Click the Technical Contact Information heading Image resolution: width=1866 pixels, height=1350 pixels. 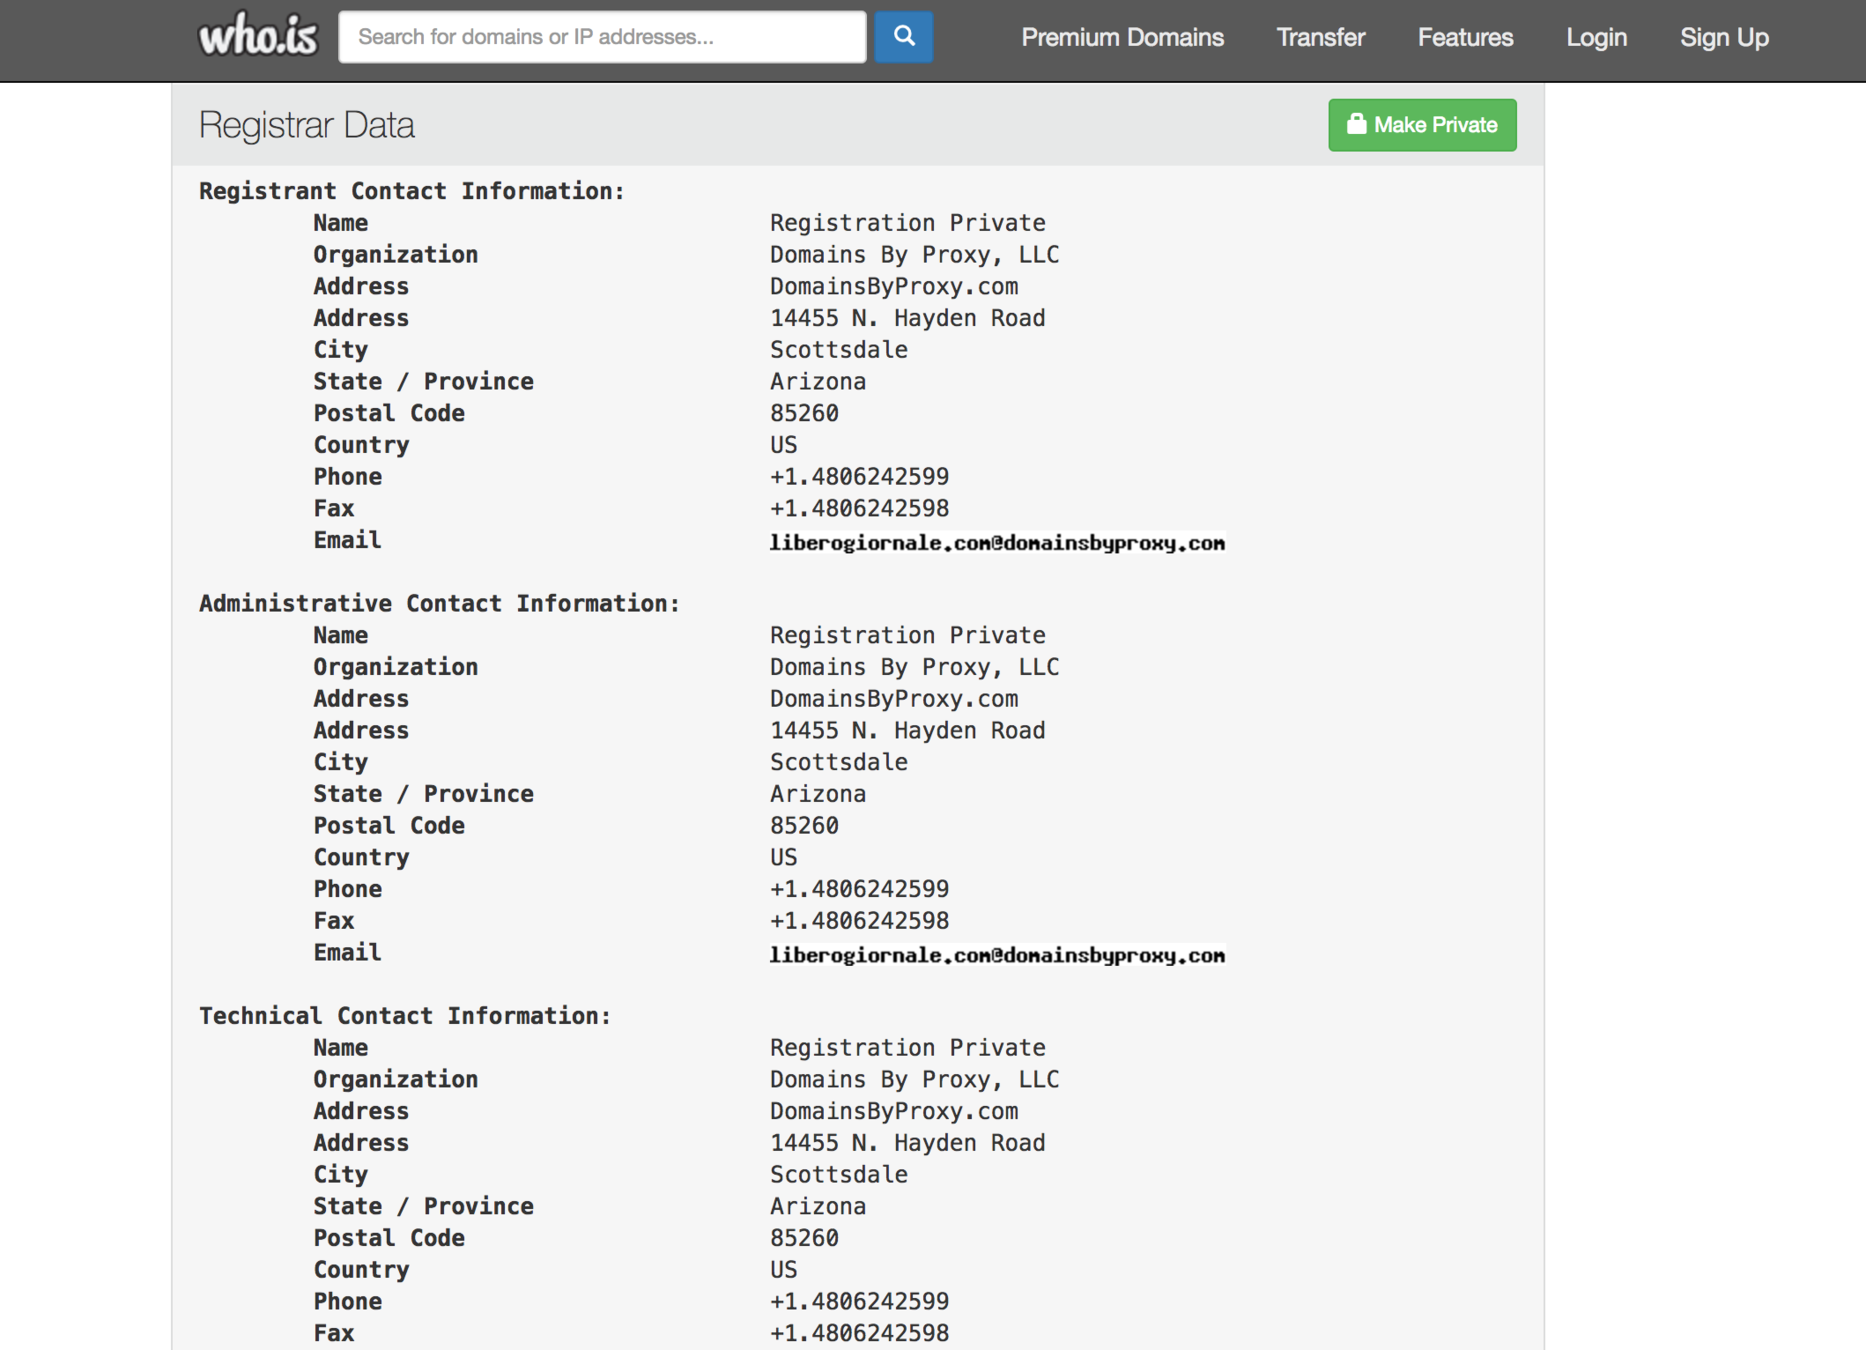point(404,1015)
